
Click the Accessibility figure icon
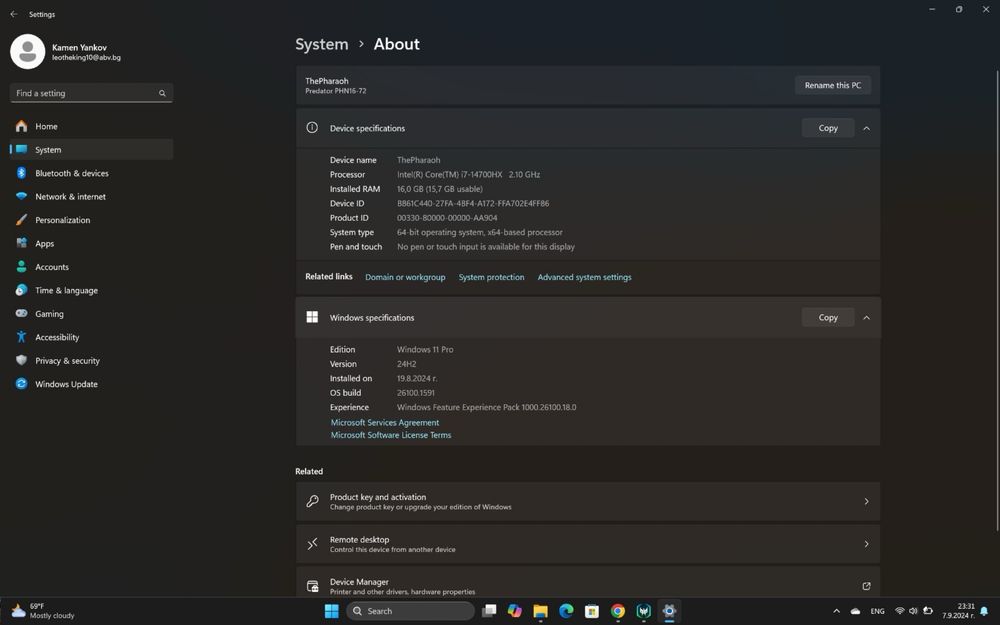point(21,337)
